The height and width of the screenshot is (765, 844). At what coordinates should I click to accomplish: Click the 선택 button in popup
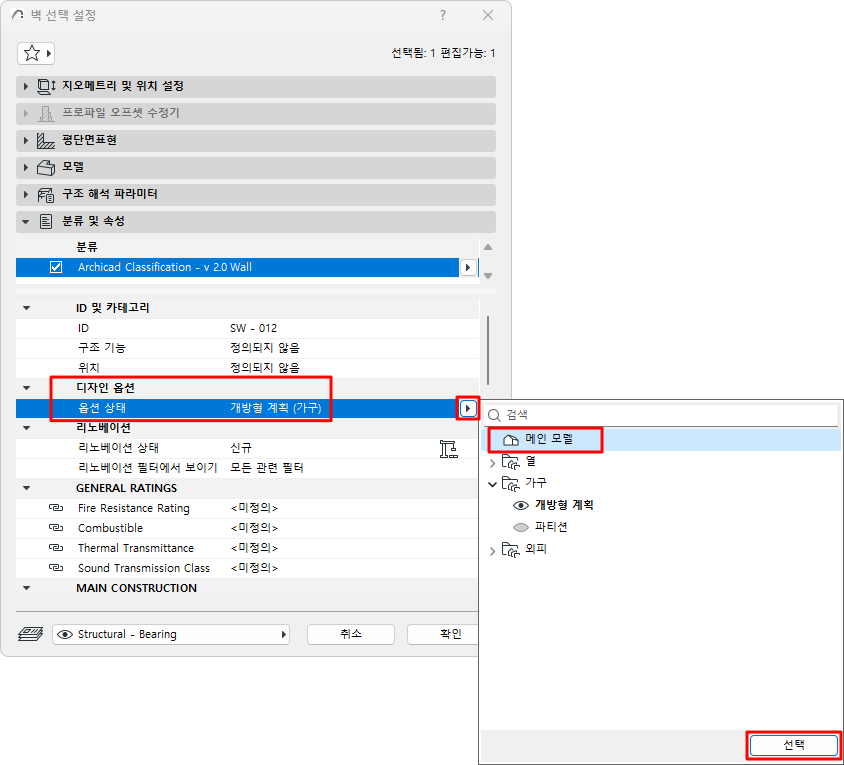[x=793, y=745]
